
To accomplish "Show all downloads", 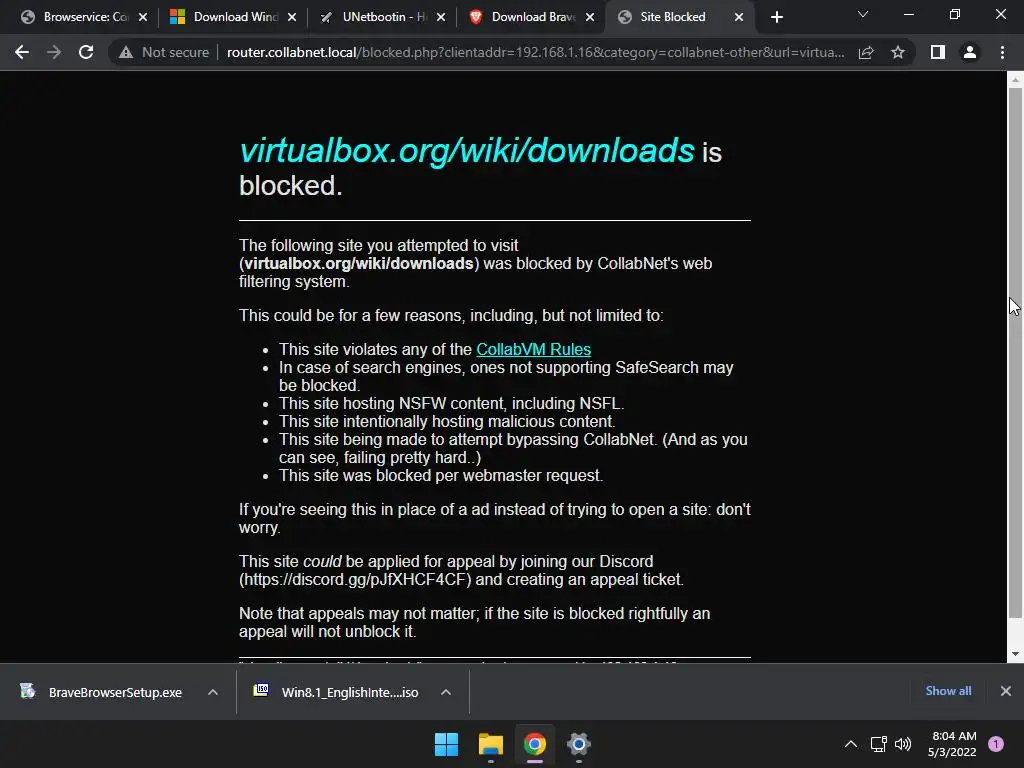I will click(x=948, y=691).
